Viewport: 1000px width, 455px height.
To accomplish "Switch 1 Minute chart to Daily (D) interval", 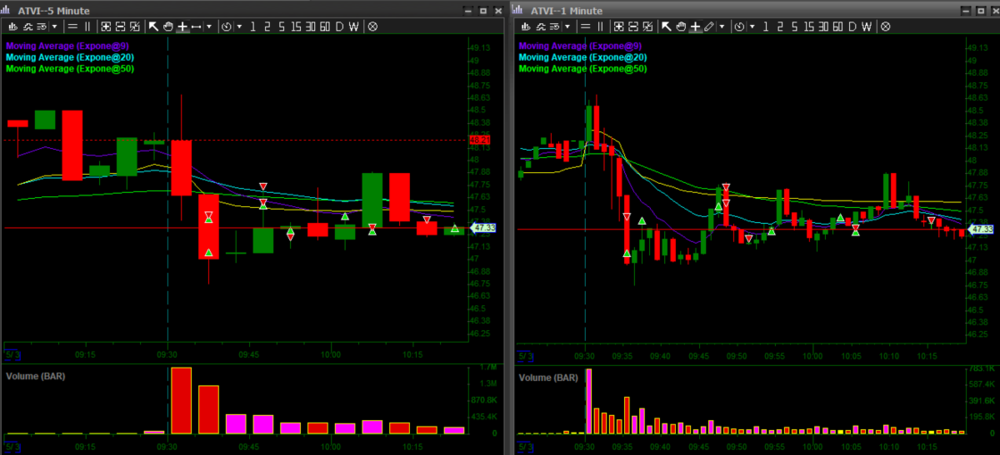I will pyautogui.click(x=853, y=26).
